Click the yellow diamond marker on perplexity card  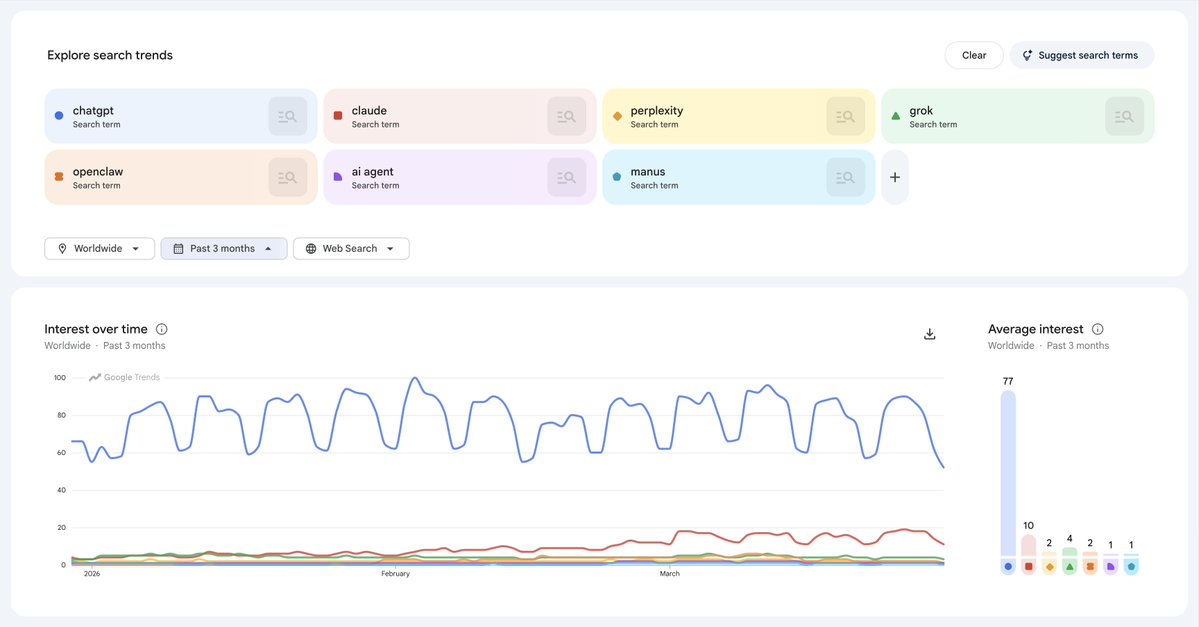pos(617,116)
